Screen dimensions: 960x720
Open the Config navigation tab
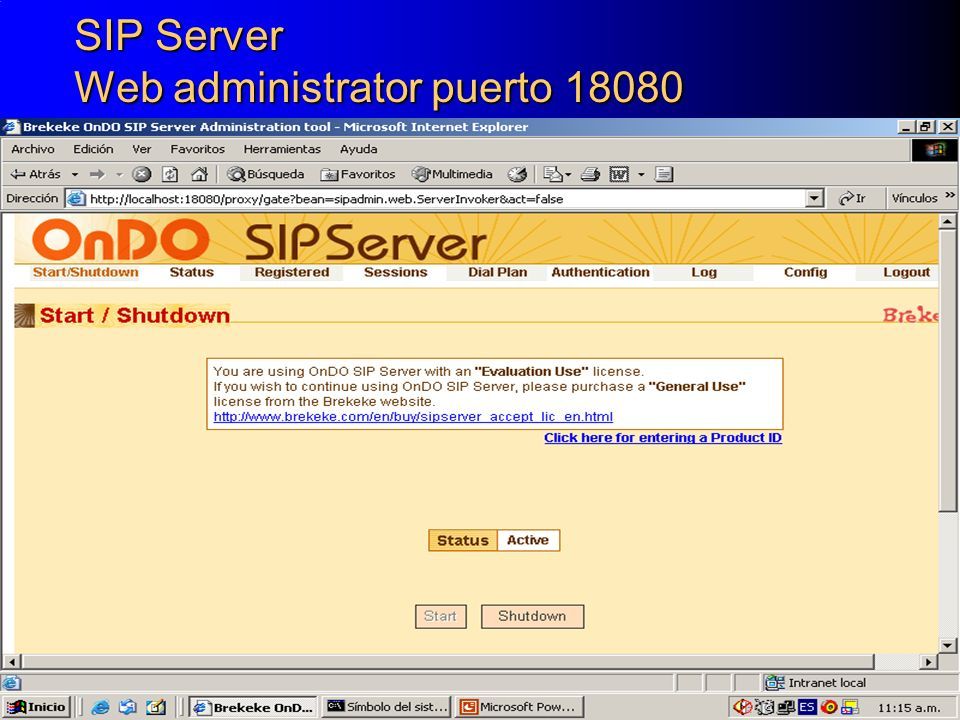pyautogui.click(x=806, y=272)
